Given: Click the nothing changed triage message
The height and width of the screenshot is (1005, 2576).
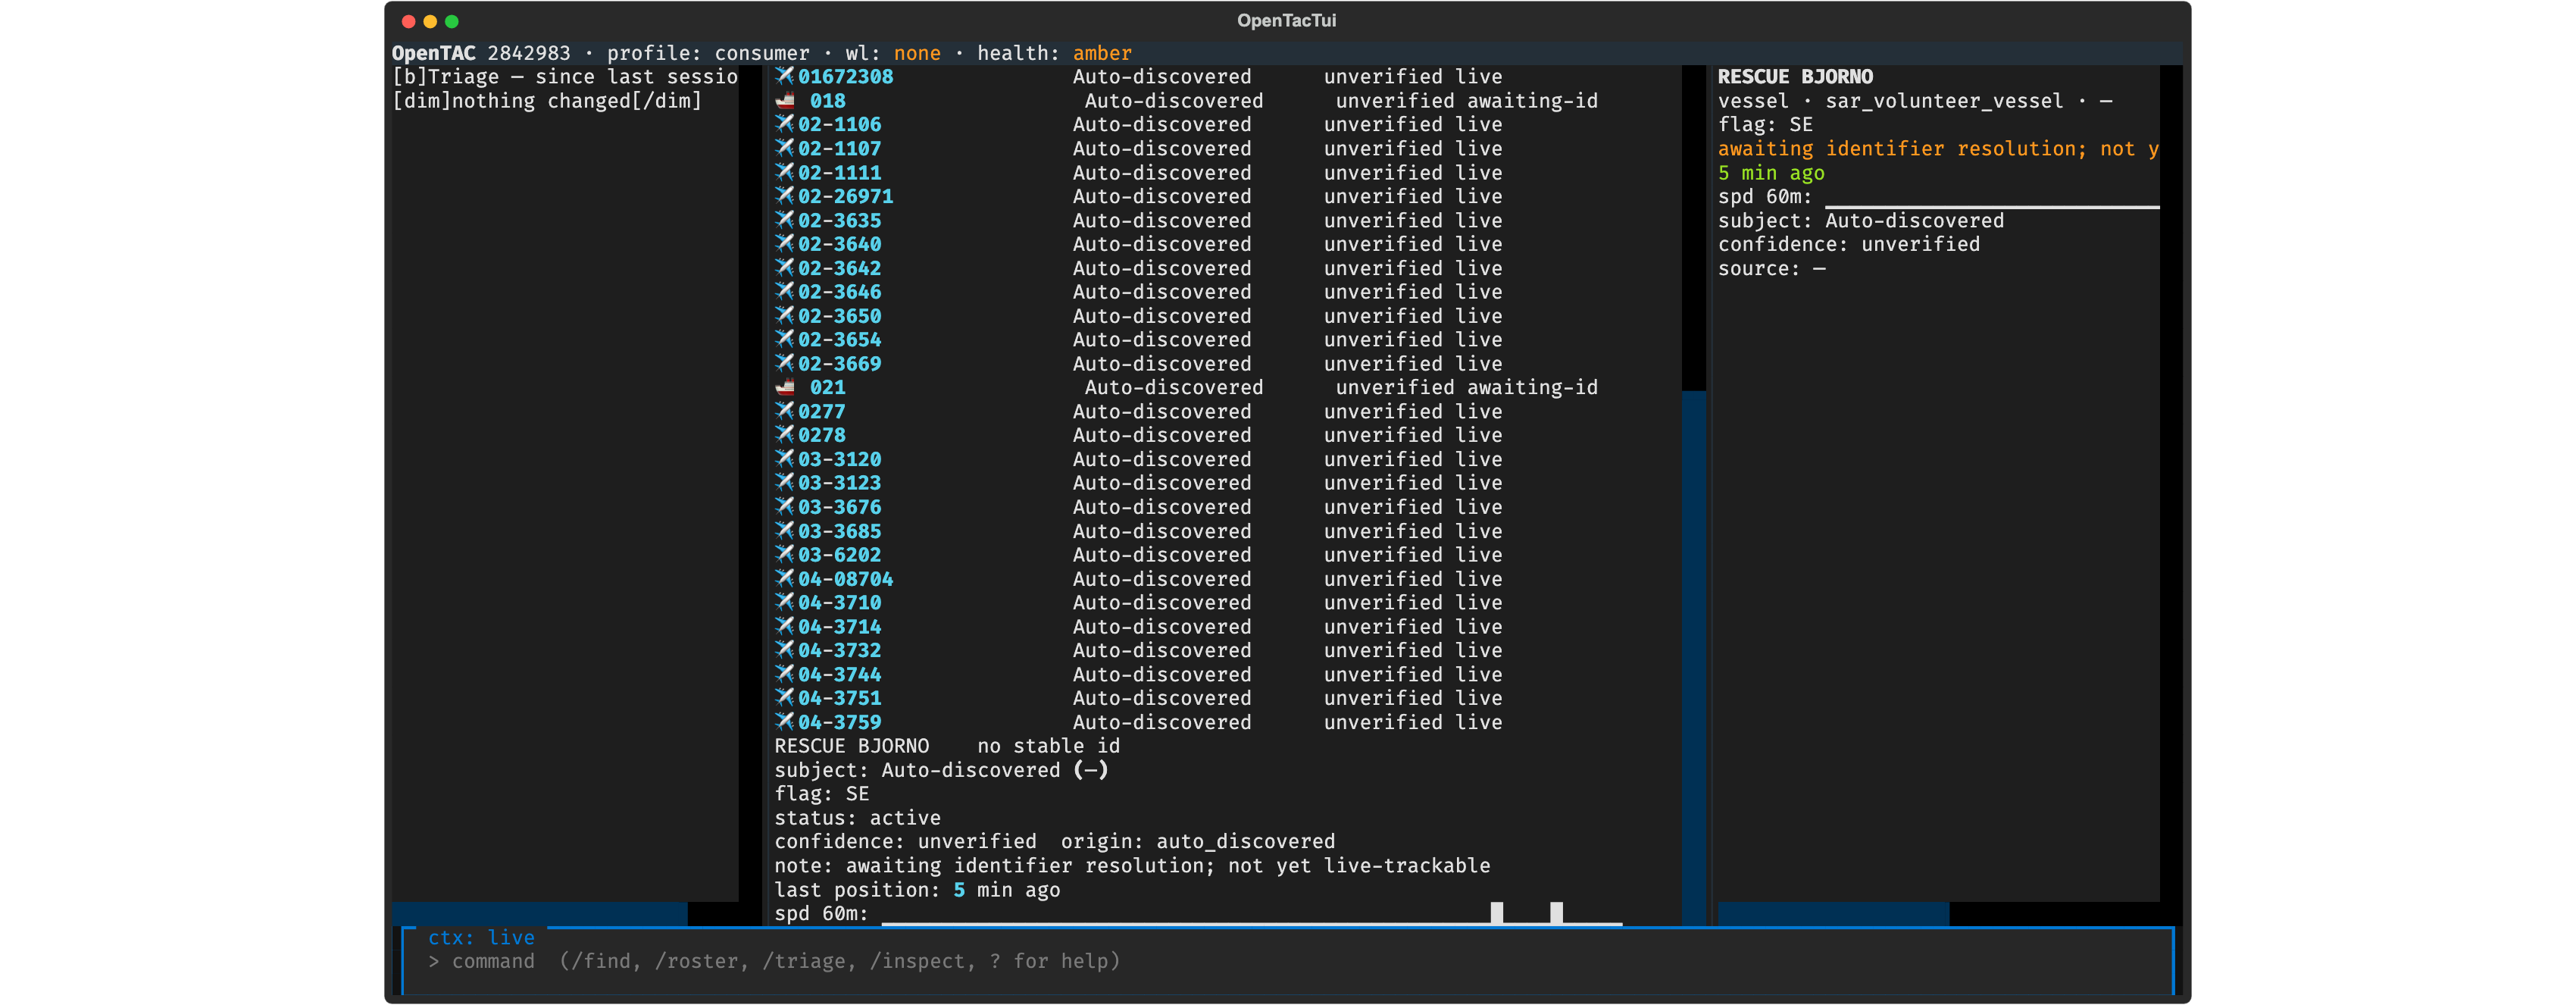Looking at the screenshot, I should [547, 101].
